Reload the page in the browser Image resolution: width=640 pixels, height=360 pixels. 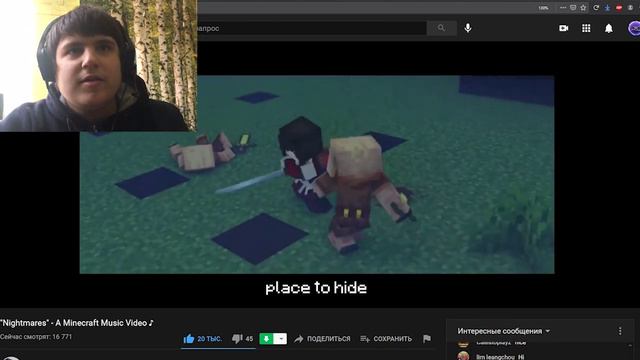tap(596, 8)
